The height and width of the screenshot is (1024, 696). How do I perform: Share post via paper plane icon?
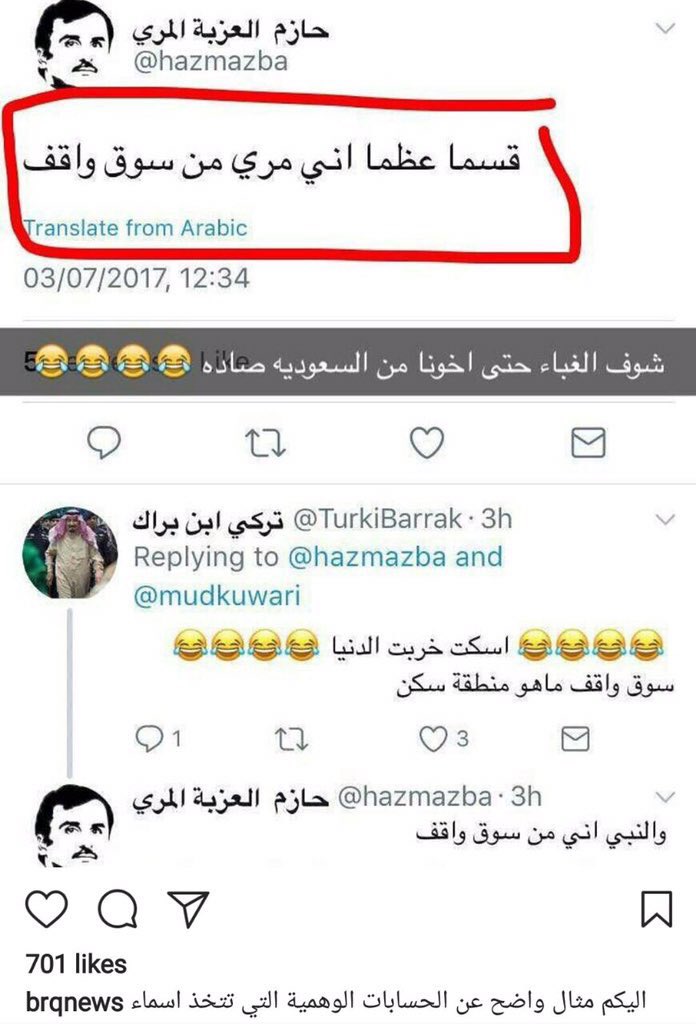188,909
